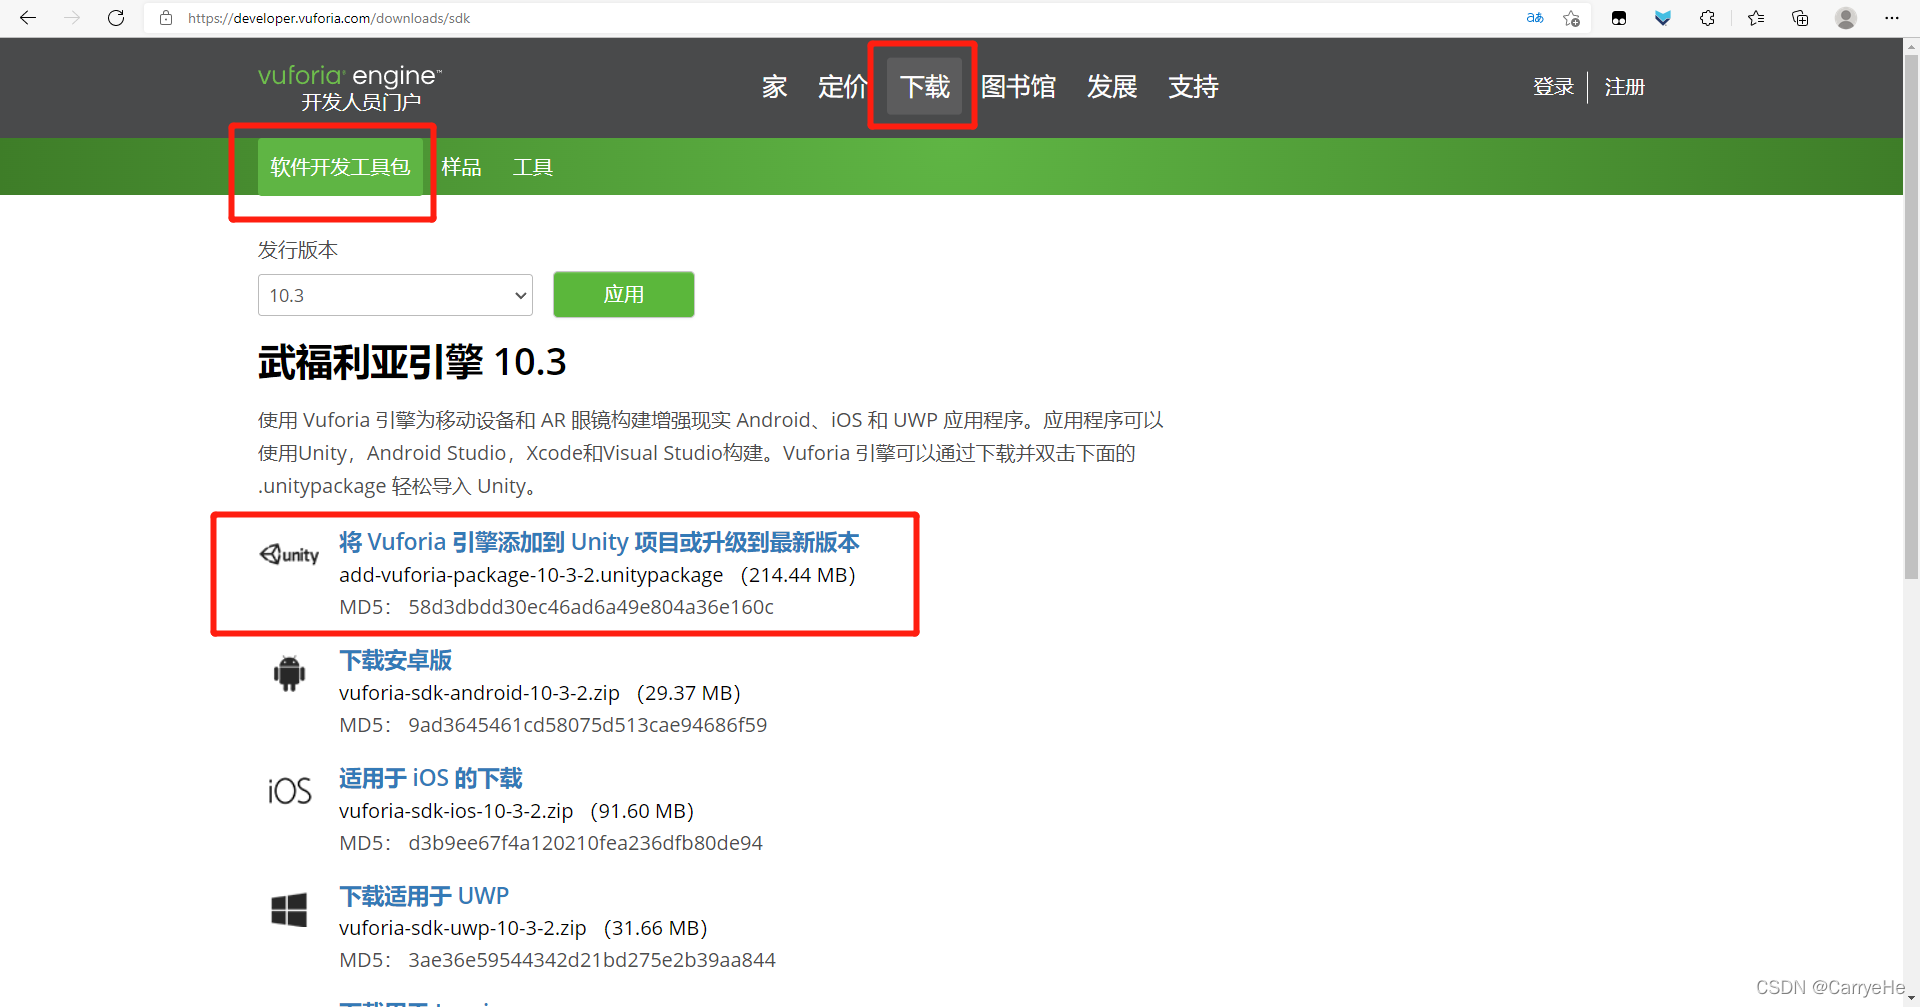Viewport: 1920px width, 1007px height.
Task: Click the lock icon in the address bar
Action: tap(166, 18)
